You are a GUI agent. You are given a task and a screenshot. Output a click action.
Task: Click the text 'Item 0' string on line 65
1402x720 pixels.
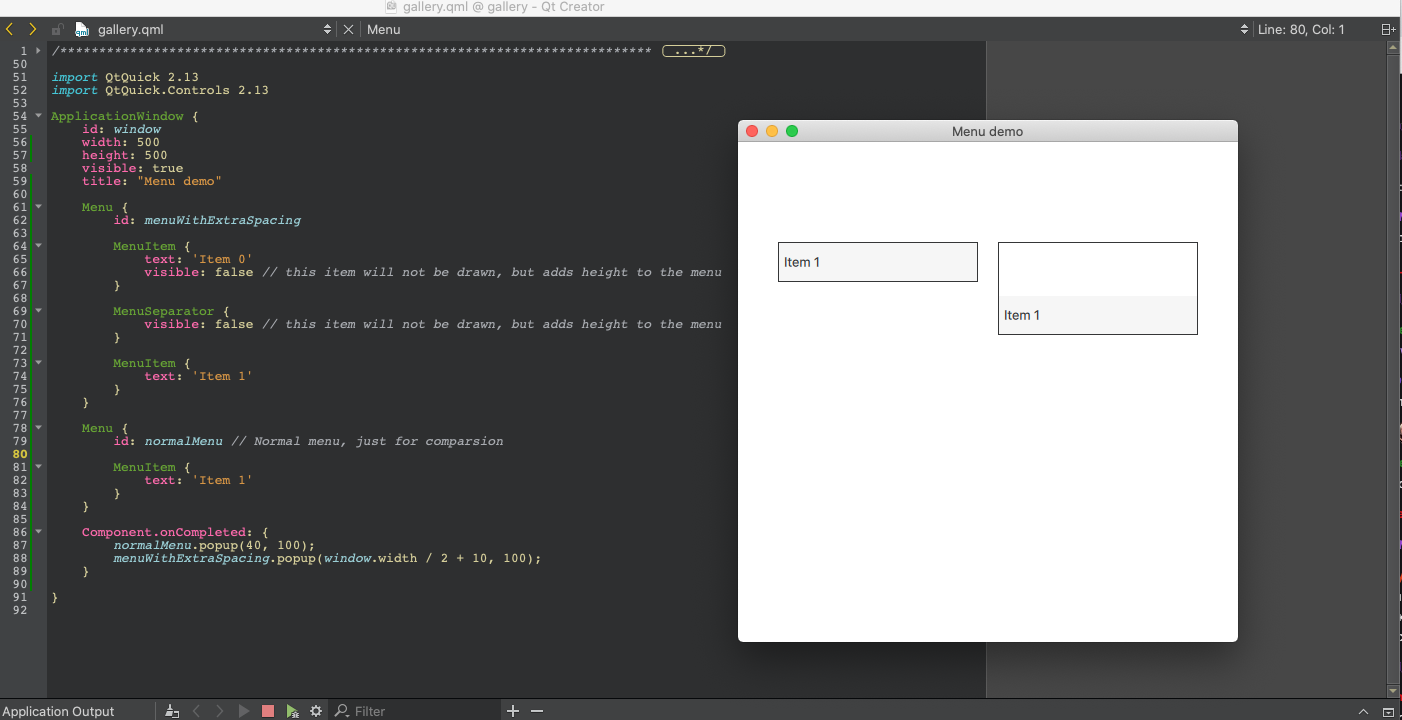(222, 259)
